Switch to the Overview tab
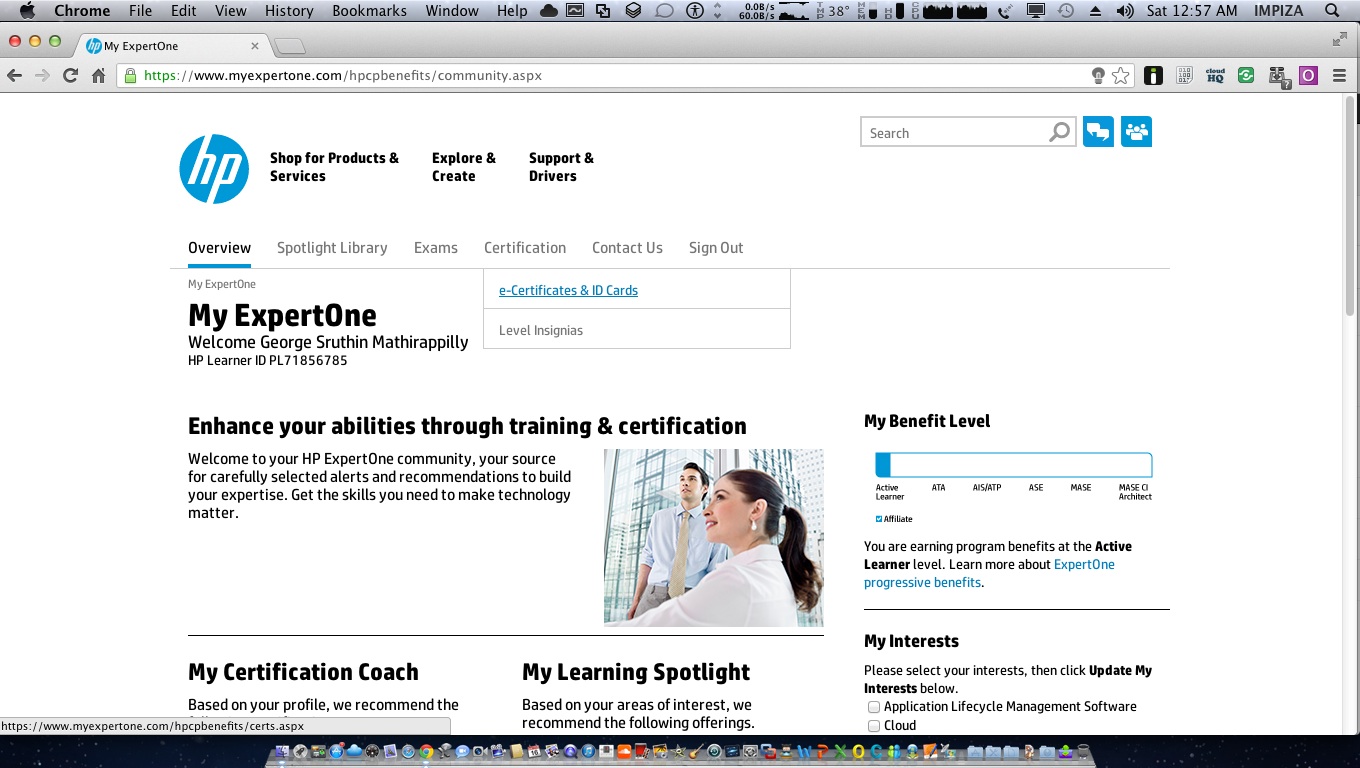 219,248
